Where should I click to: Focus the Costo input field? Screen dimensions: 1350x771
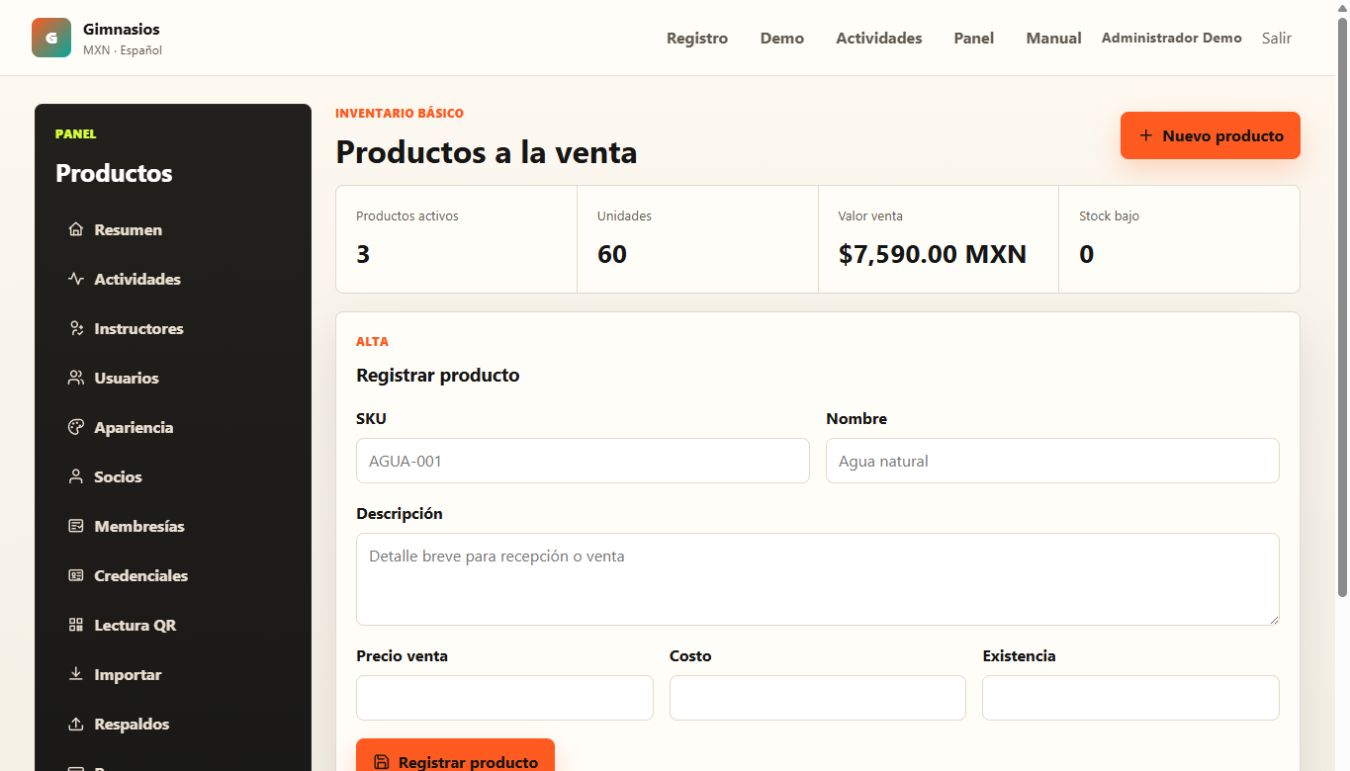point(818,698)
